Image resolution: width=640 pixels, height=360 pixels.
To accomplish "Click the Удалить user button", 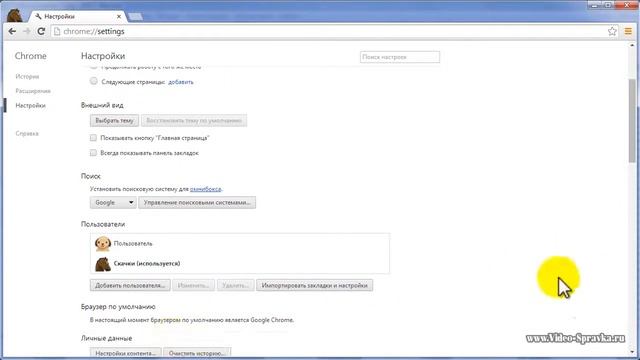I will (x=236, y=285).
